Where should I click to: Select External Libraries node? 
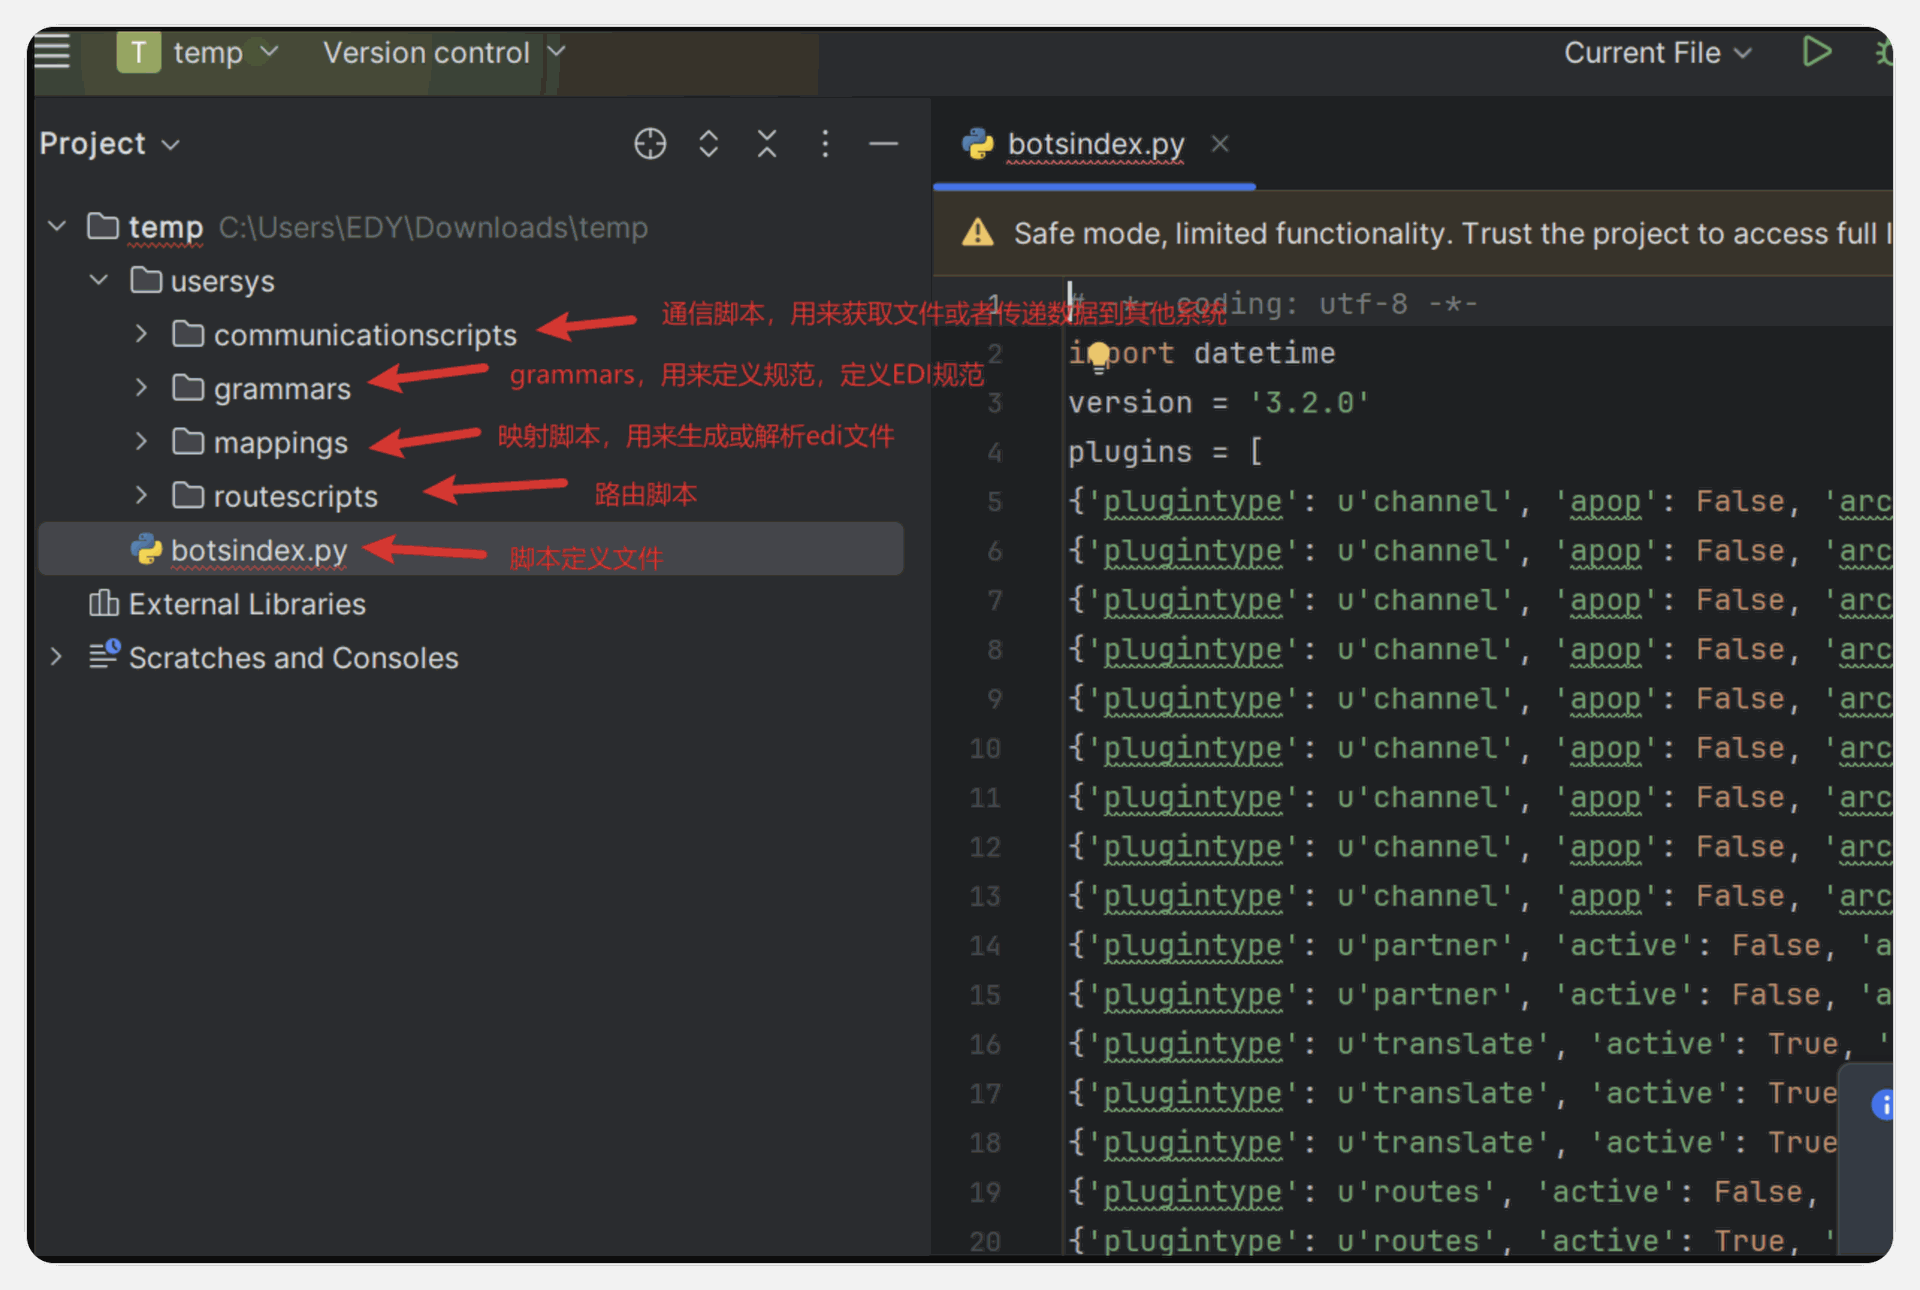pyautogui.click(x=246, y=604)
